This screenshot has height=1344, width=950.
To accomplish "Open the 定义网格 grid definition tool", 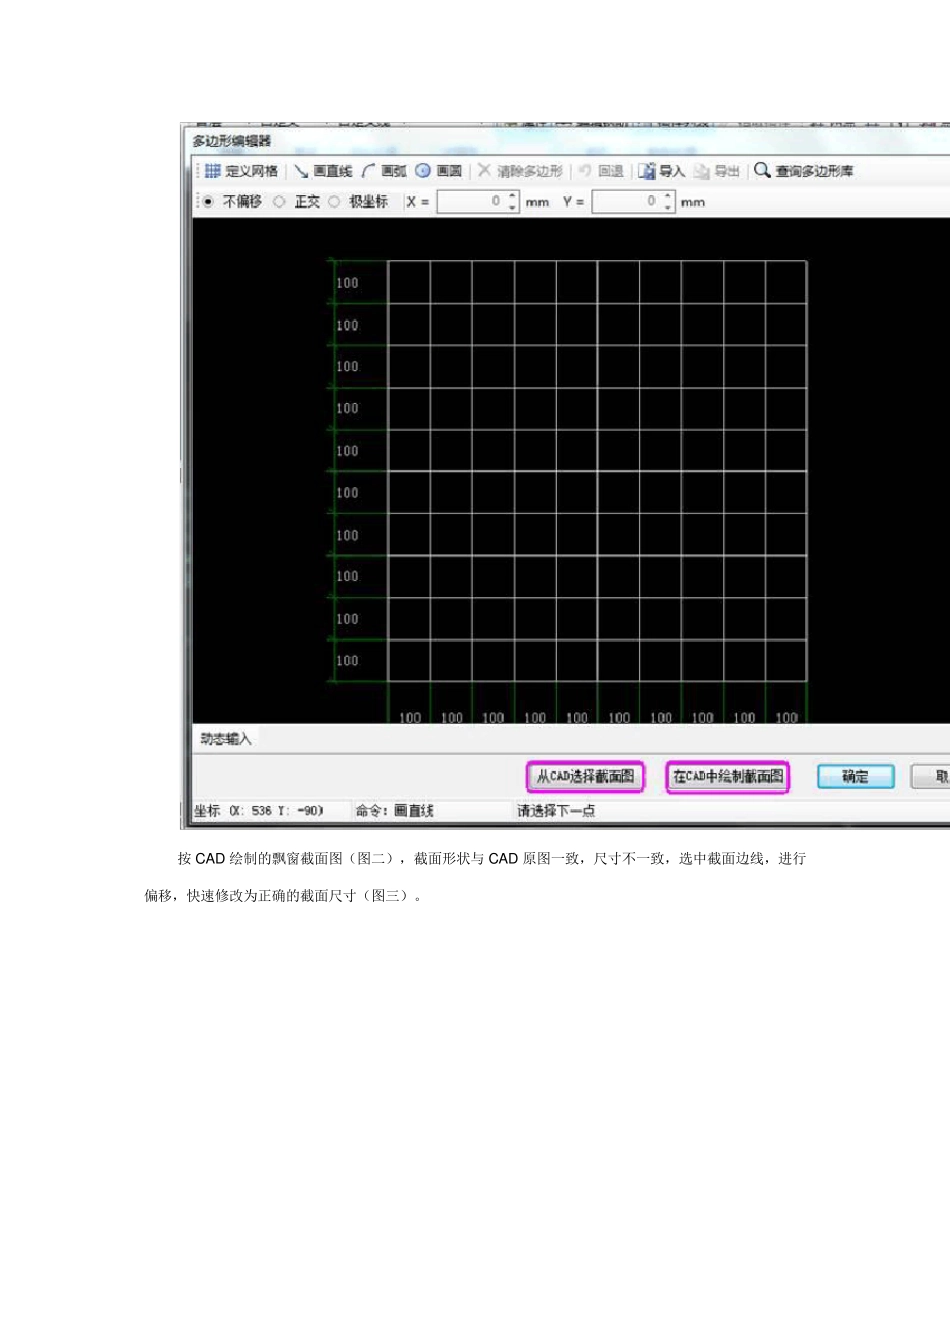I will click(241, 171).
